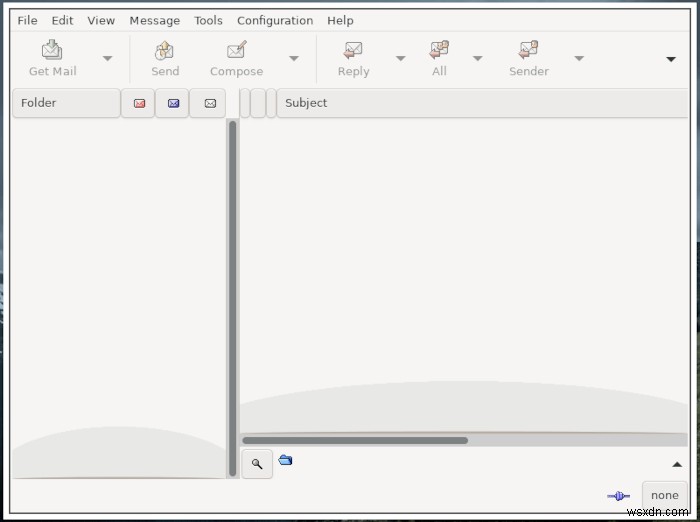Viewport: 700px width, 522px height.
Task: Open the File menu
Action: [x=27, y=21]
